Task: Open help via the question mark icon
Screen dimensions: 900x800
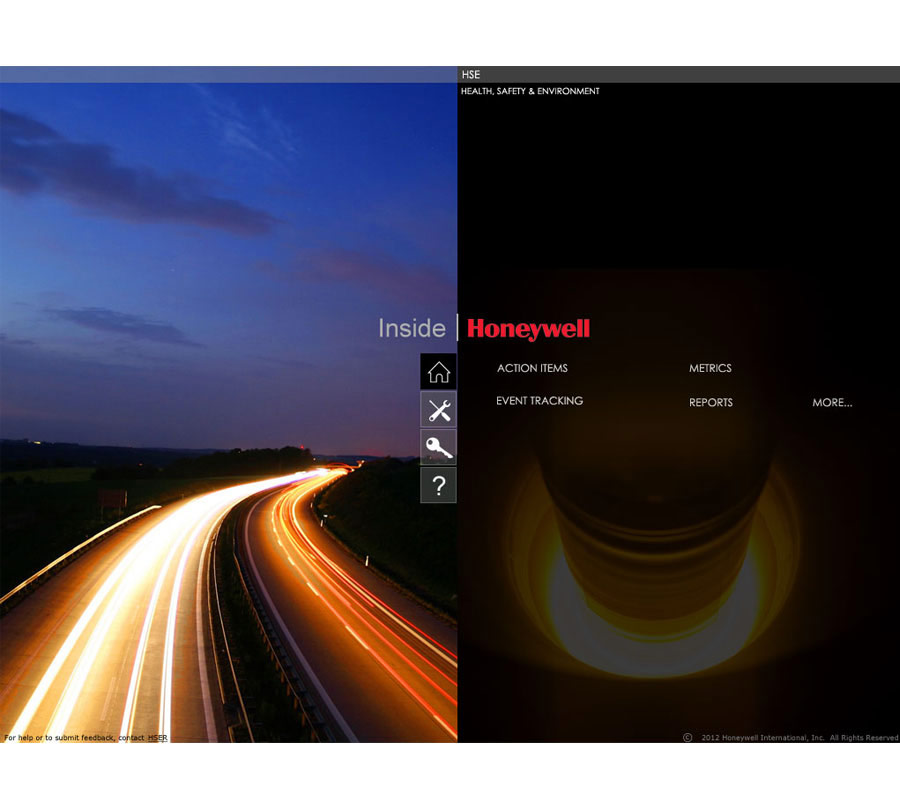Action: (x=438, y=486)
